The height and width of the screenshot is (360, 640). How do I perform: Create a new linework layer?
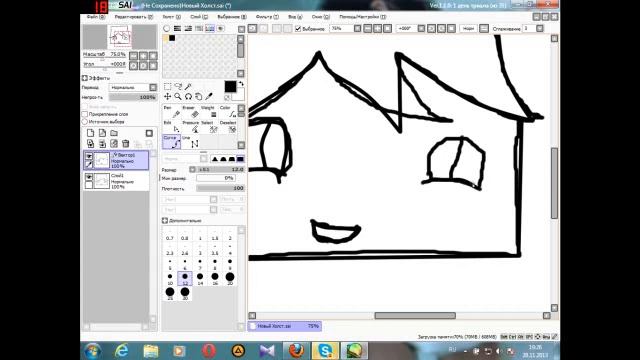pyautogui.click(x=102, y=133)
